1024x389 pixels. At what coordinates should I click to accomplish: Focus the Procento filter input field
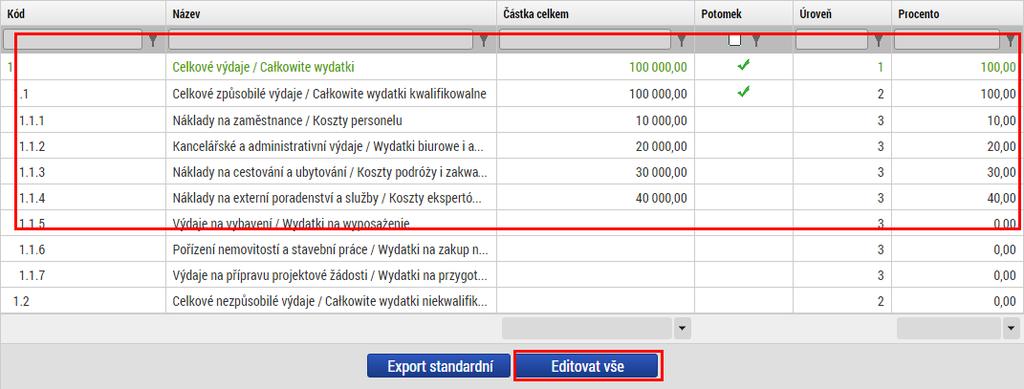(x=946, y=40)
